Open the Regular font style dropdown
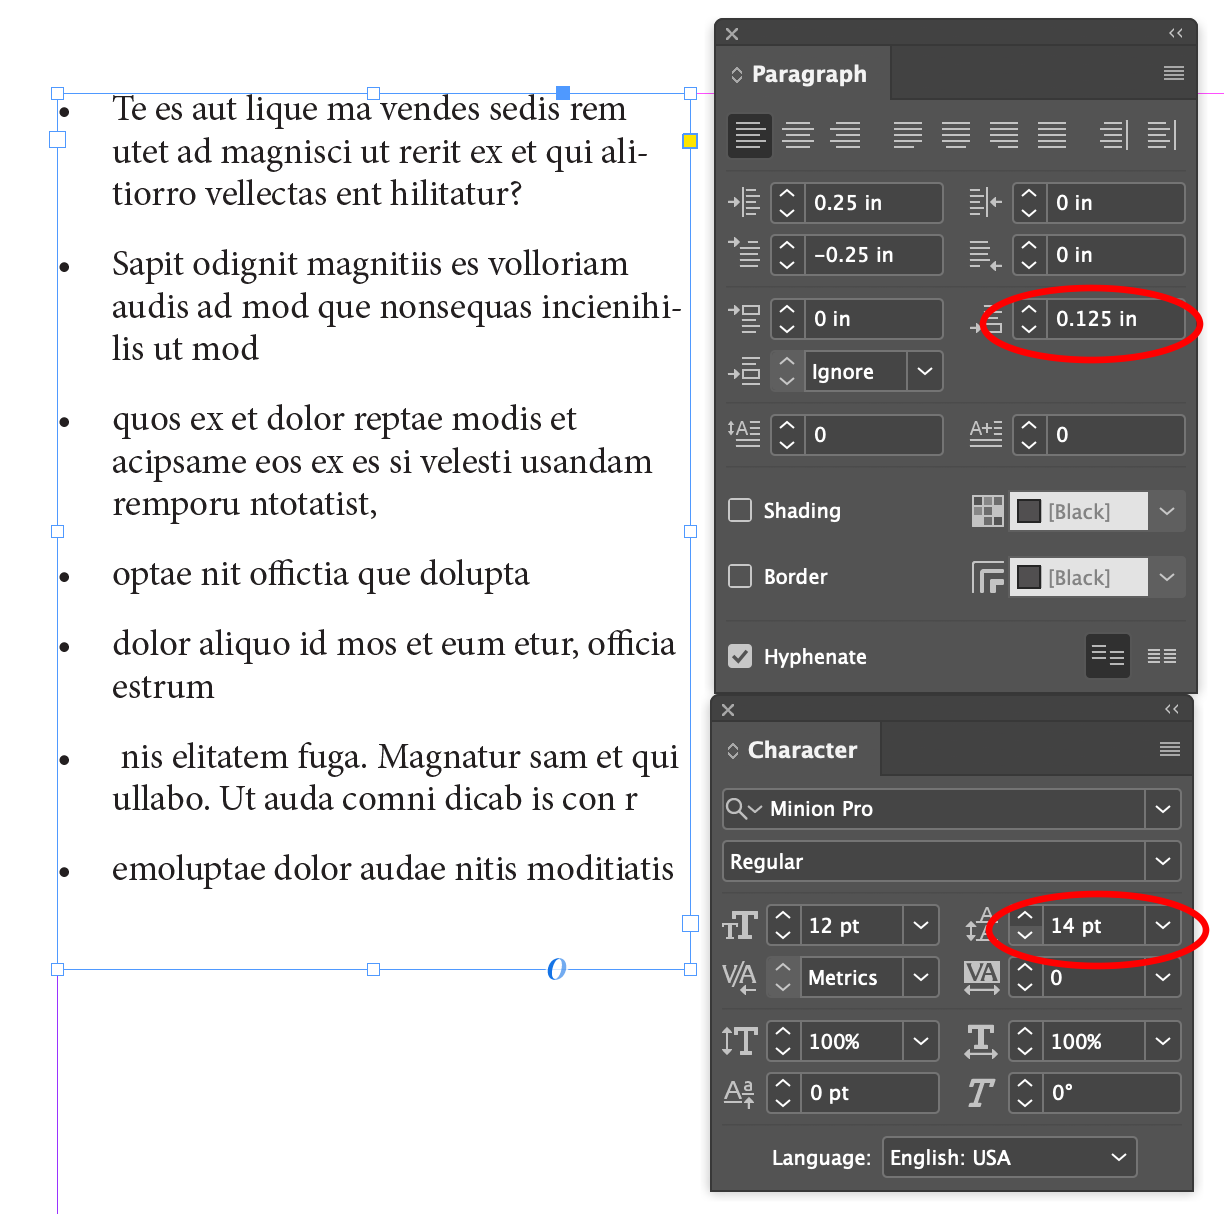Viewport: 1224px width, 1214px height. [x=1162, y=861]
